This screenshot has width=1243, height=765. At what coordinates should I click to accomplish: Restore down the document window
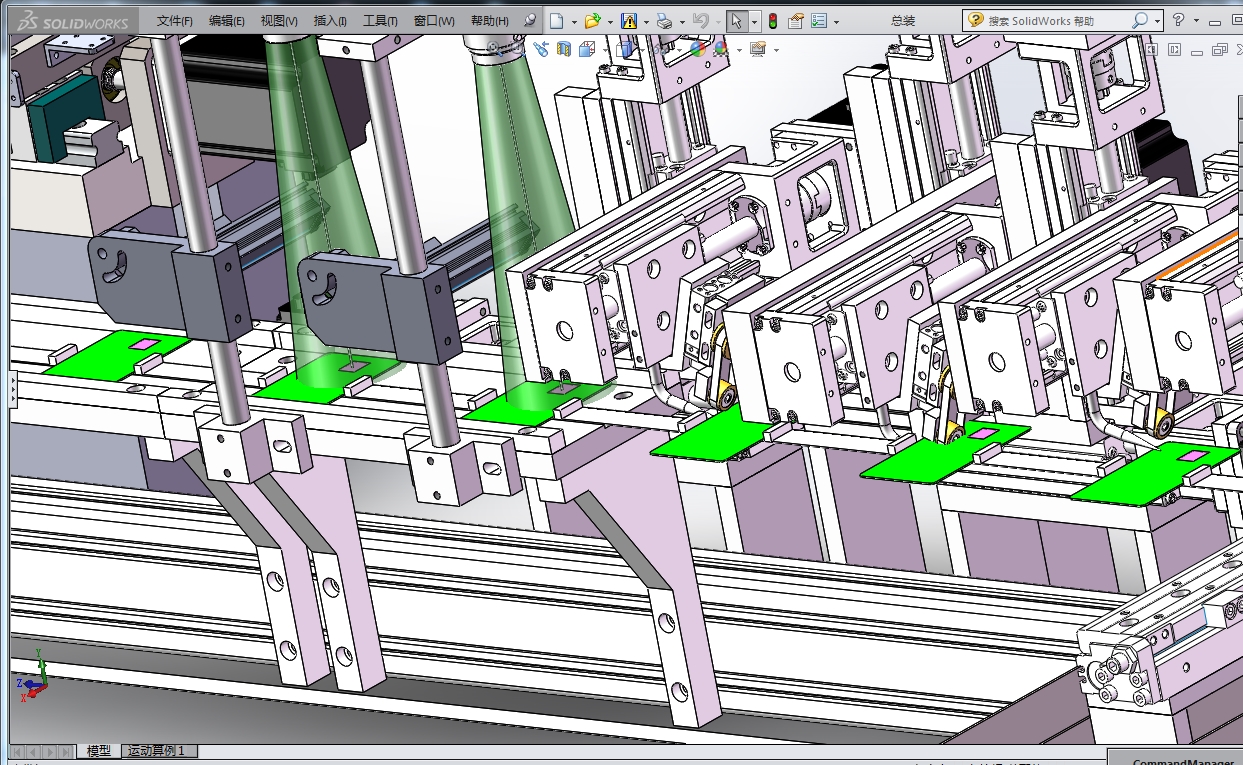click(1219, 49)
